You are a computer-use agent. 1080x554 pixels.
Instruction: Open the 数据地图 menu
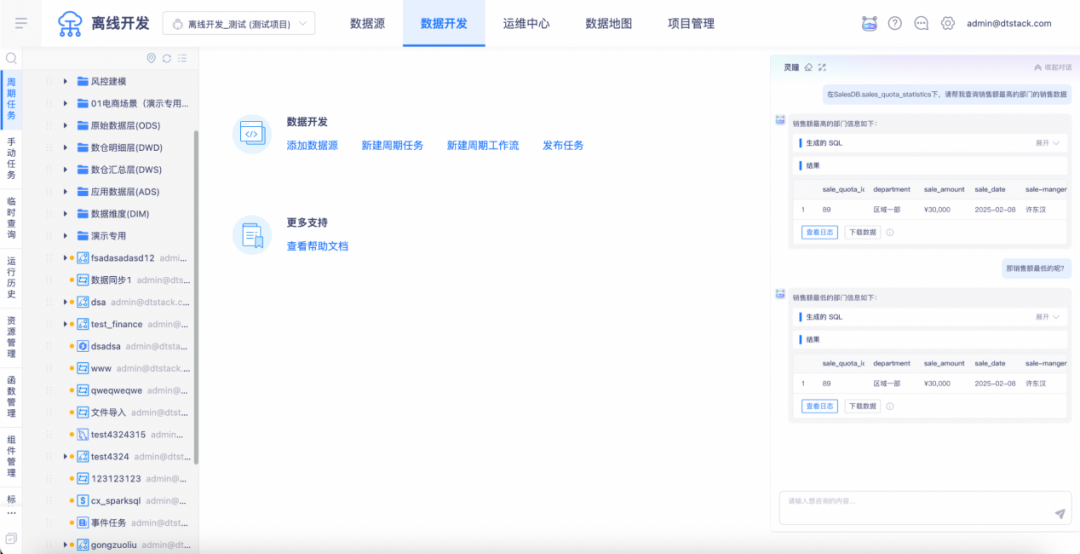point(608,23)
